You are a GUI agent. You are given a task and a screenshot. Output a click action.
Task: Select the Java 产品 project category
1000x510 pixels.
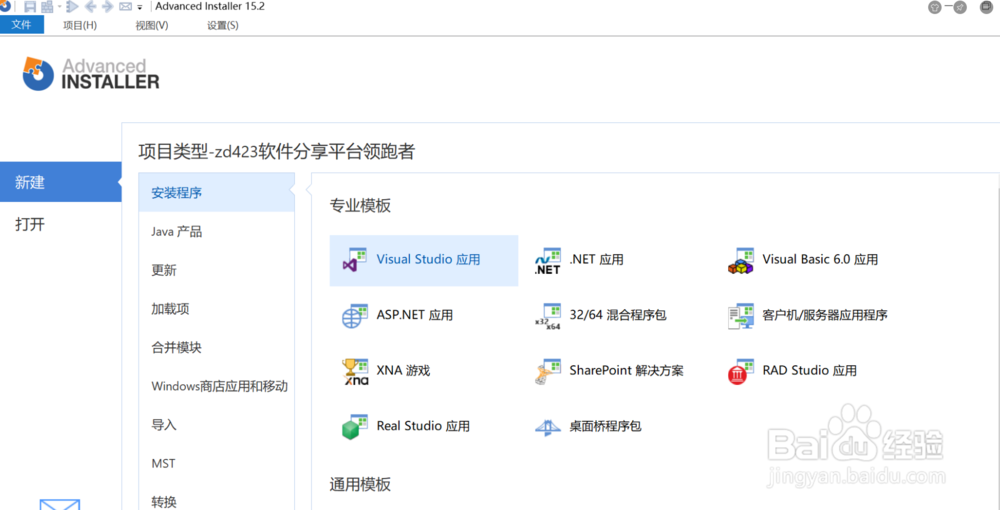click(x=216, y=231)
